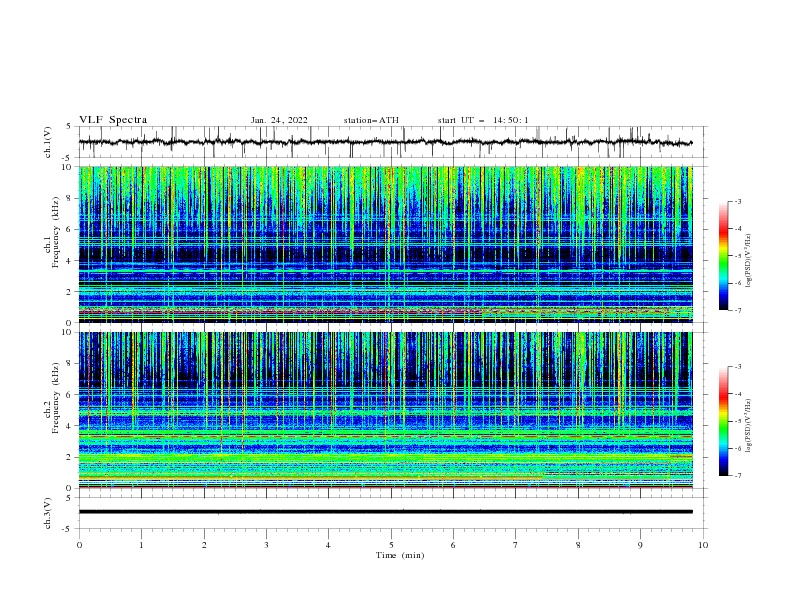792x612 pixels.
Task: Click the ch.1 frequency tick "6"
Action: pos(70,229)
